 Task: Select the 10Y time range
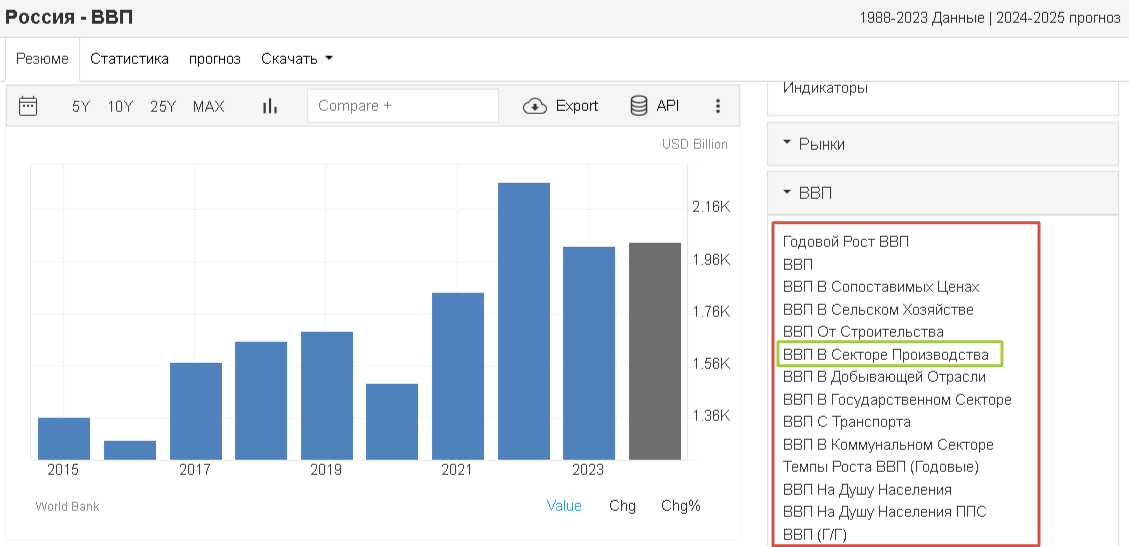point(120,106)
